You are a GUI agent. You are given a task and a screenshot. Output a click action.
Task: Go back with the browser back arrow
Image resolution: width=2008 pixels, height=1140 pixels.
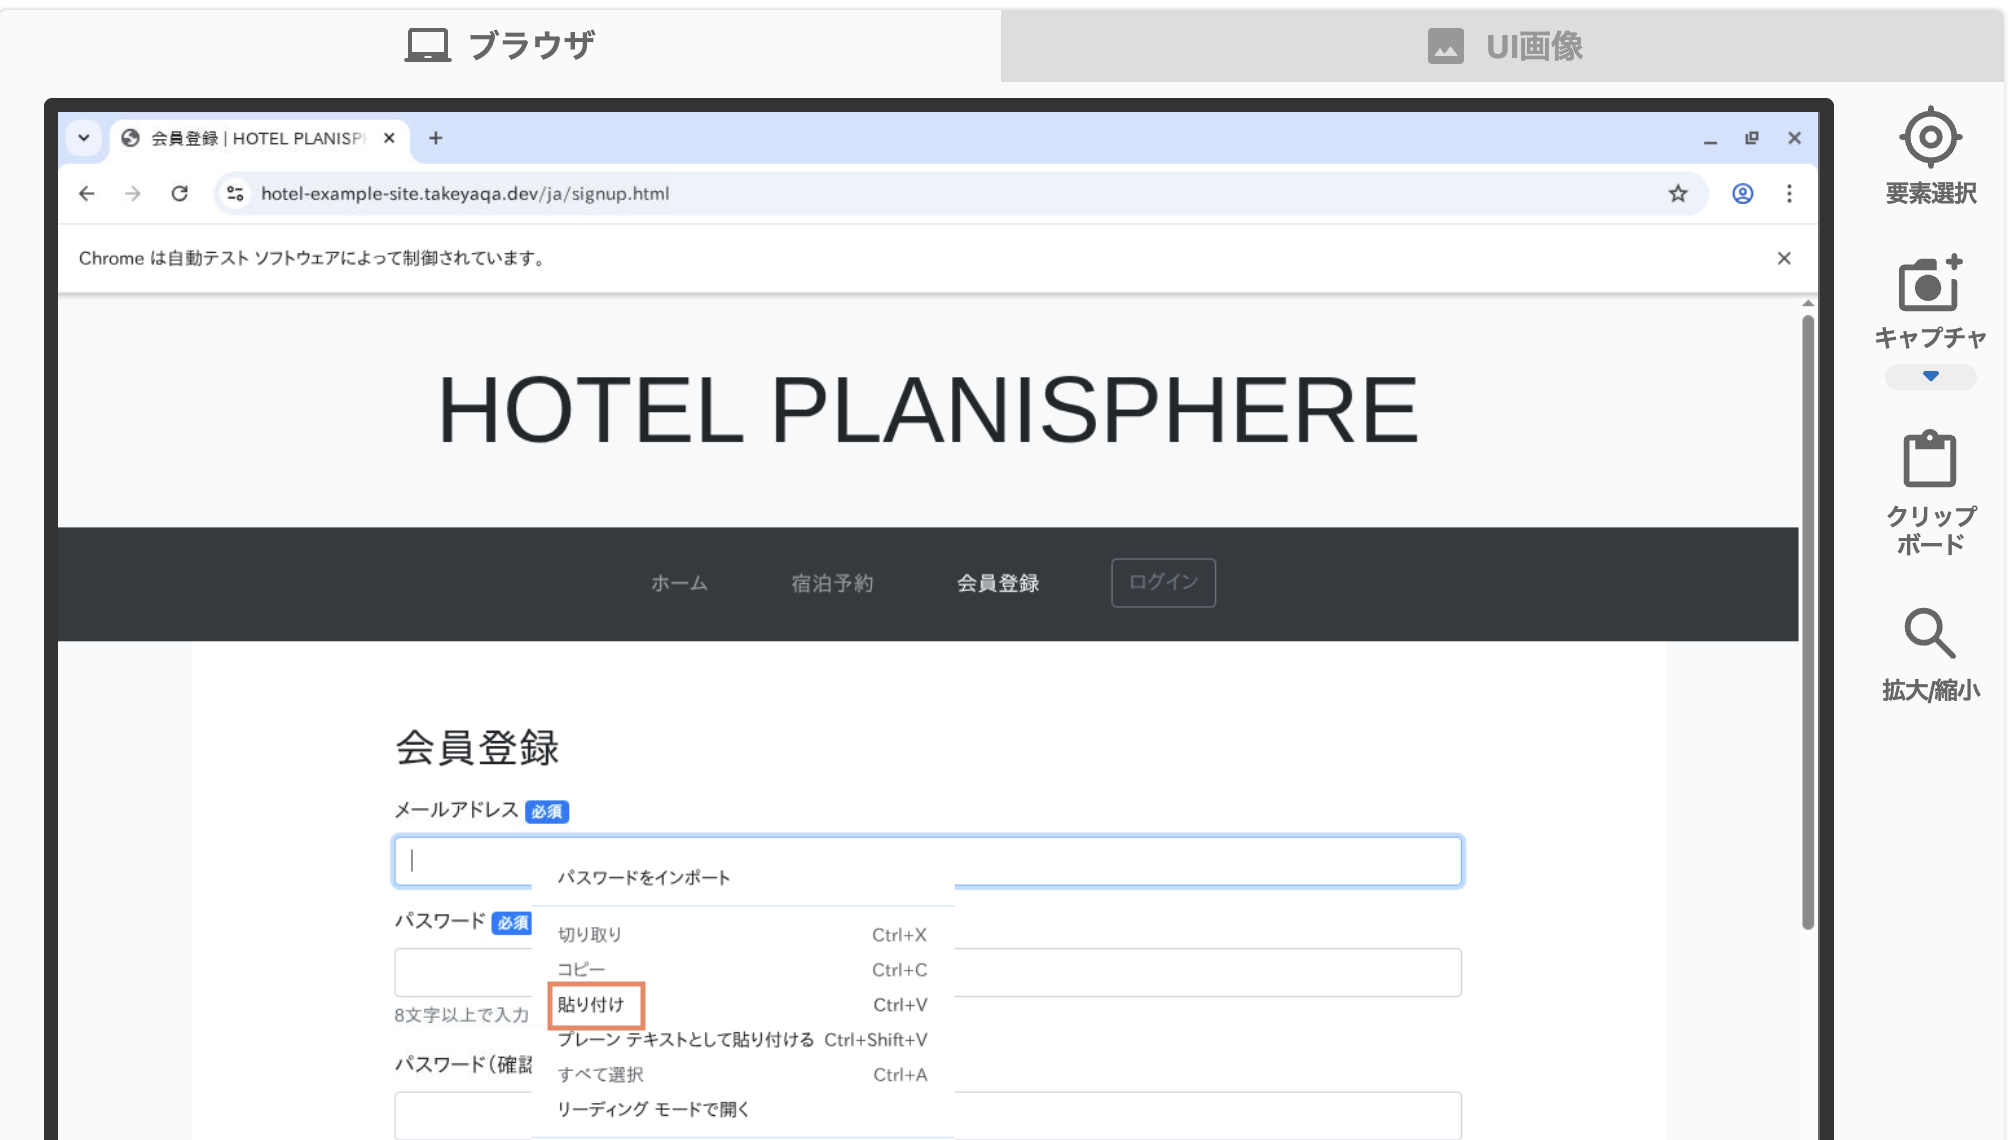coord(87,194)
